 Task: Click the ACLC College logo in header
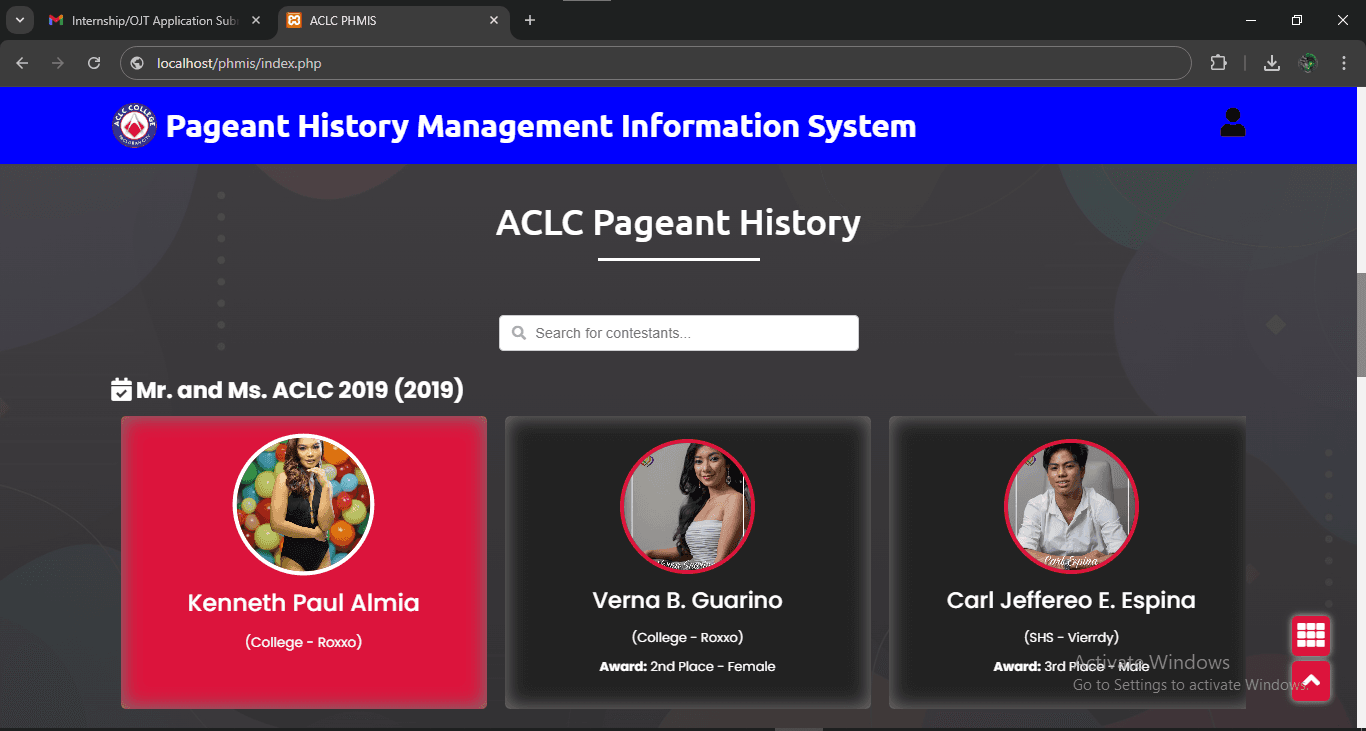135,126
